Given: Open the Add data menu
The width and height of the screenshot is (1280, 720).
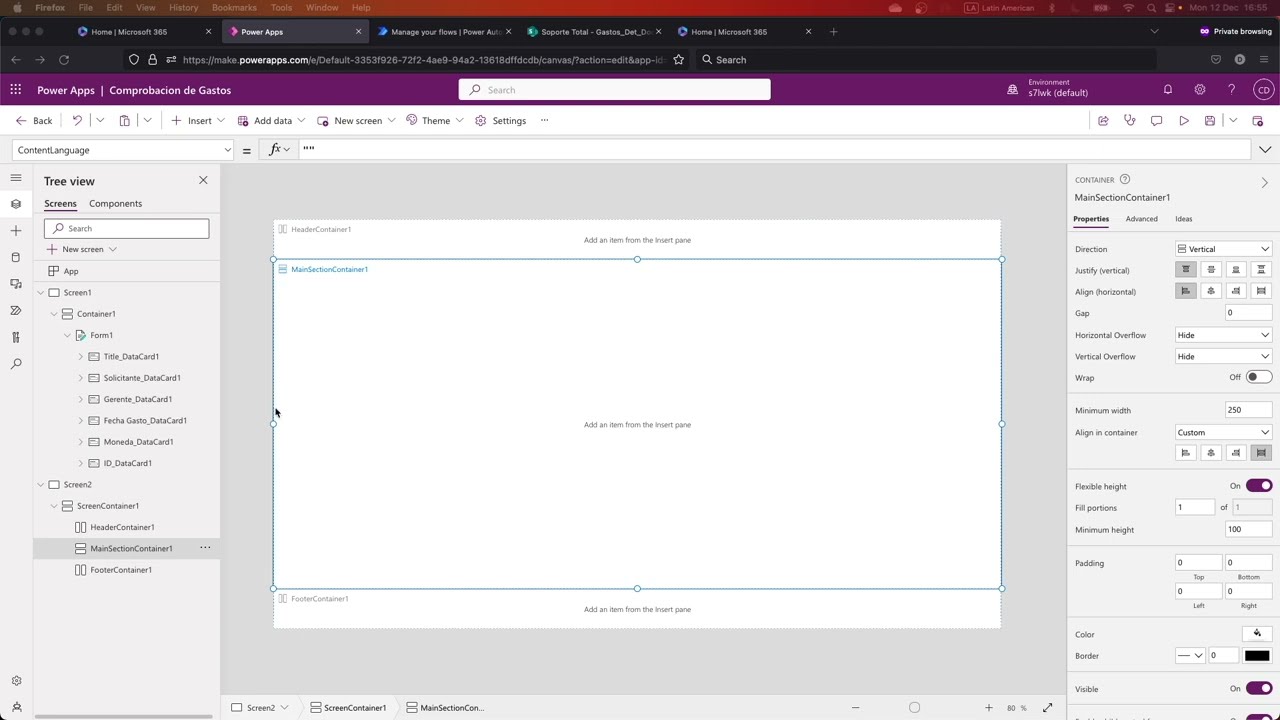Looking at the screenshot, I should coord(272,121).
